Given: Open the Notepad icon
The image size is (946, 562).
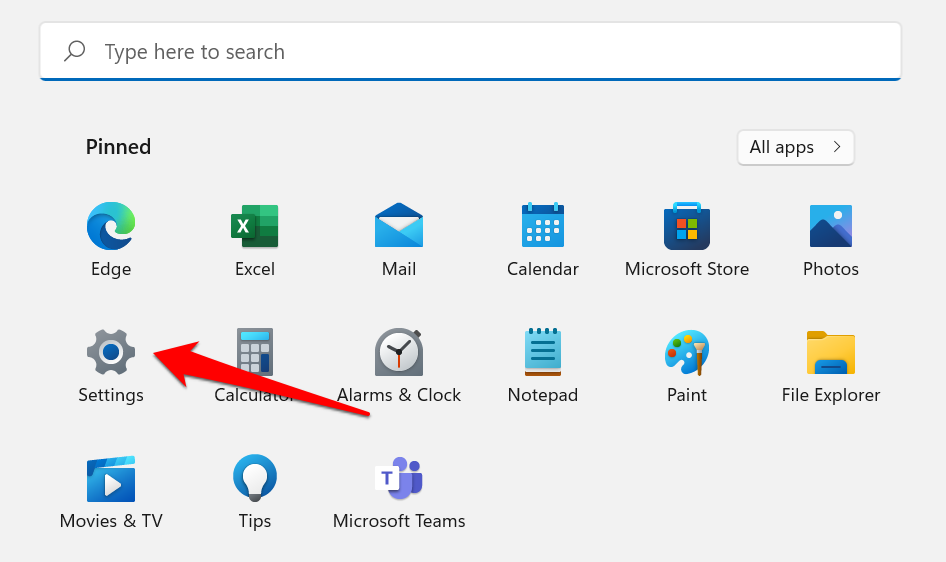Looking at the screenshot, I should pyautogui.click(x=543, y=353).
